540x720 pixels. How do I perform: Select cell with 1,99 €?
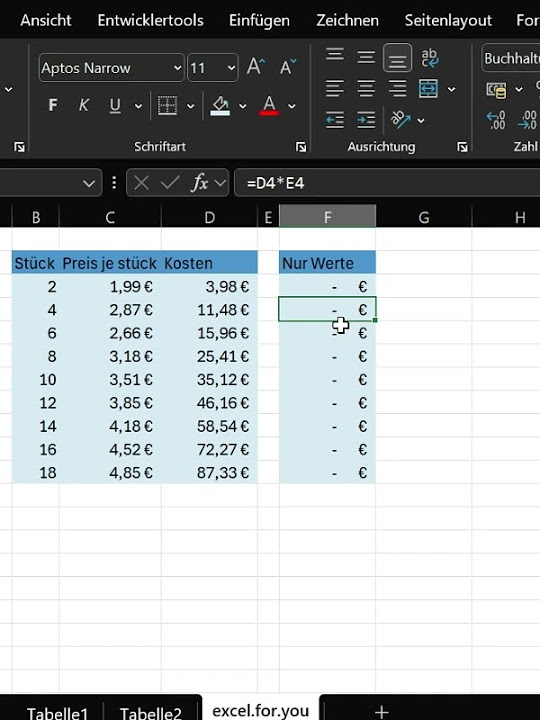[x=110, y=287]
